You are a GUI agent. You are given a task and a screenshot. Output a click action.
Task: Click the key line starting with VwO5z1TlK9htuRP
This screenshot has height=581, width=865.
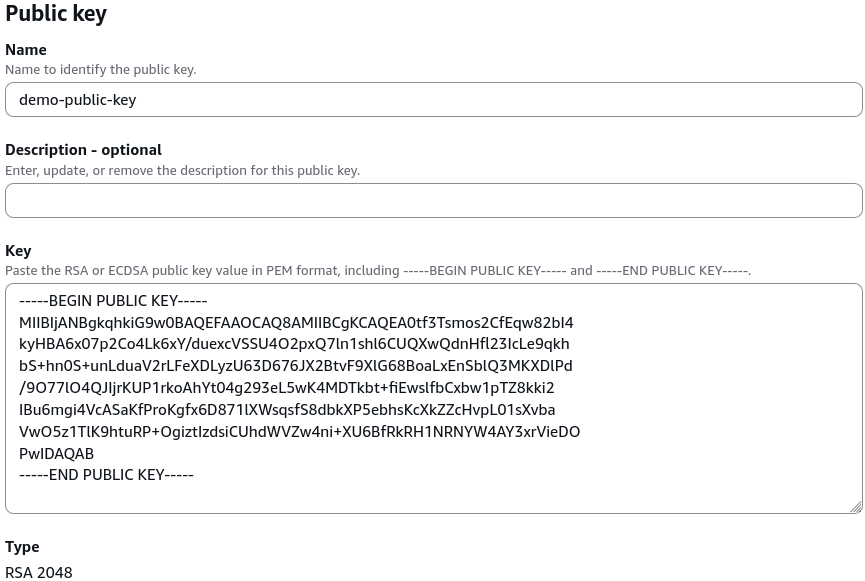(x=300, y=431)
